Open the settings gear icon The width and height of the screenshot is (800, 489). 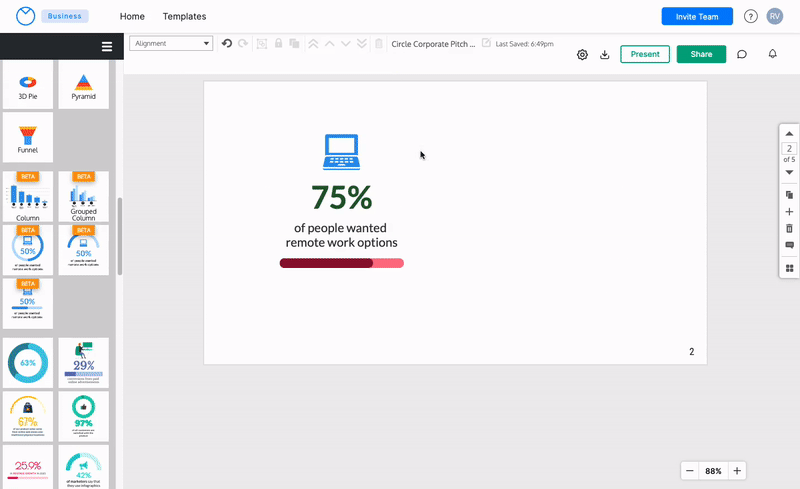click(x=582, y=55)
